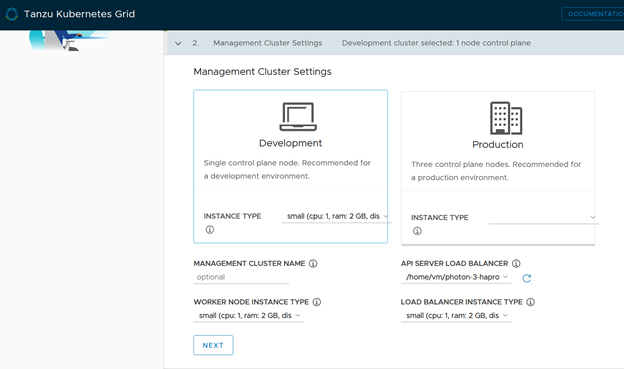Click the Tanzu Kubernetes Grid logo icon
624x369 pixels.
click(12, 14)
